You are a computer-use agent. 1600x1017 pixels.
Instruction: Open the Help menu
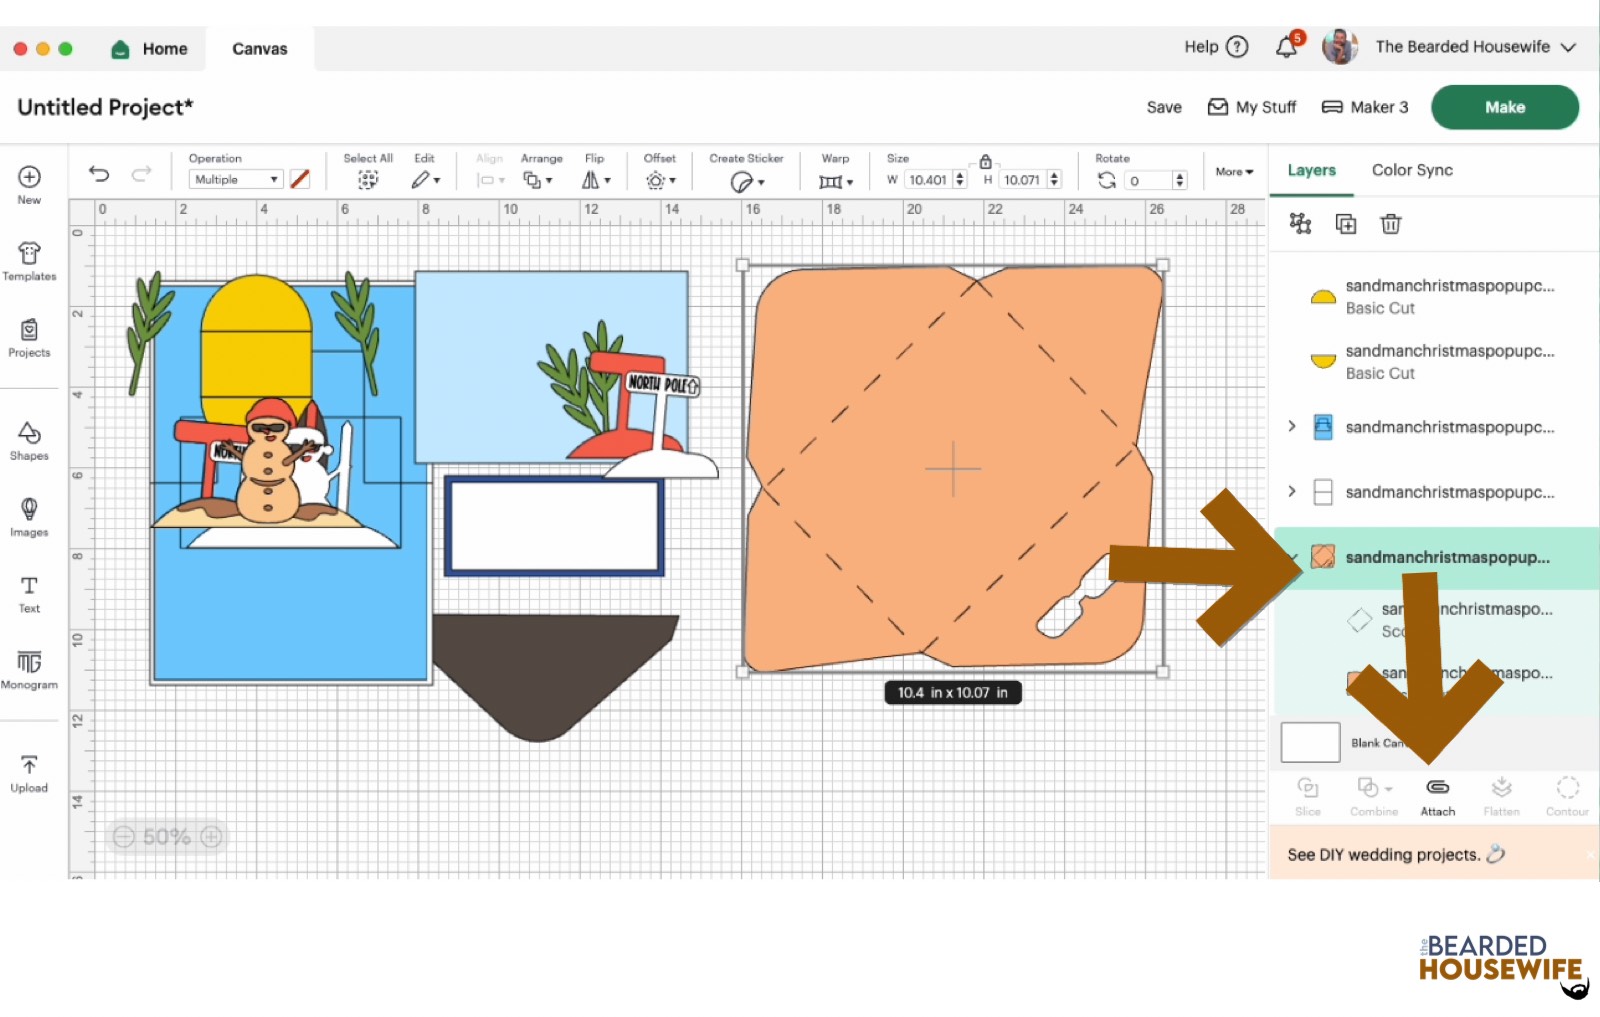click(1216, 47)
